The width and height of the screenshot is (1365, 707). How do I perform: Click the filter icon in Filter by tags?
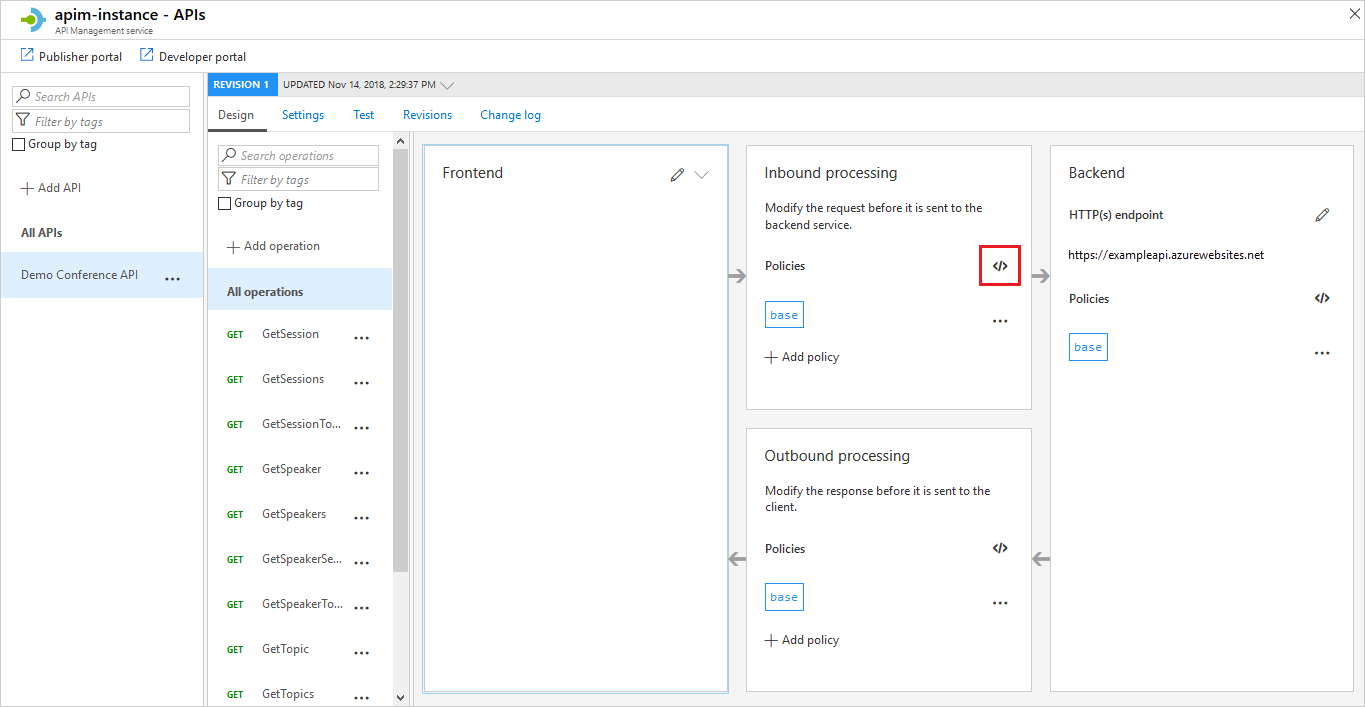(22, 120)
